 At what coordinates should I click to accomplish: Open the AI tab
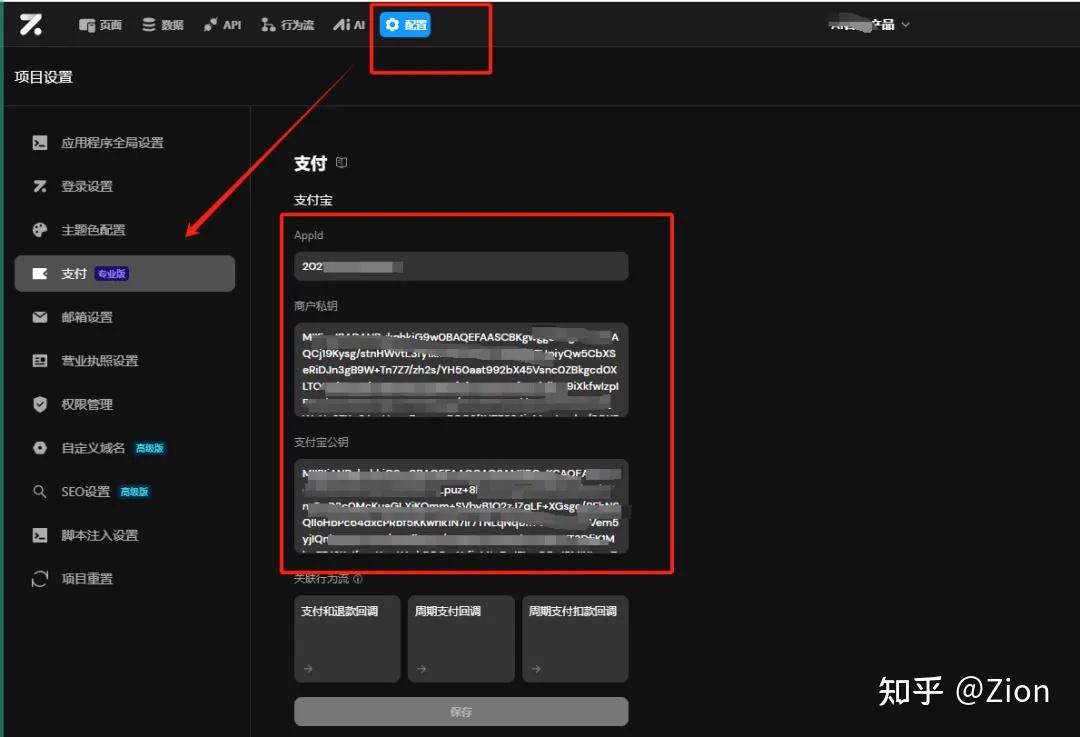pyautogui.click(x=349, y=25)
